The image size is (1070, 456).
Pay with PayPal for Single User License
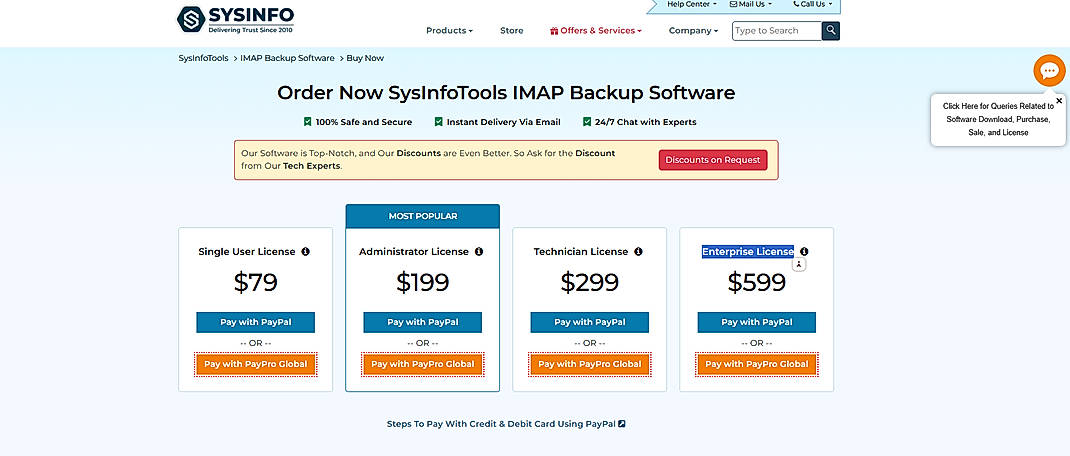(256, 322)
